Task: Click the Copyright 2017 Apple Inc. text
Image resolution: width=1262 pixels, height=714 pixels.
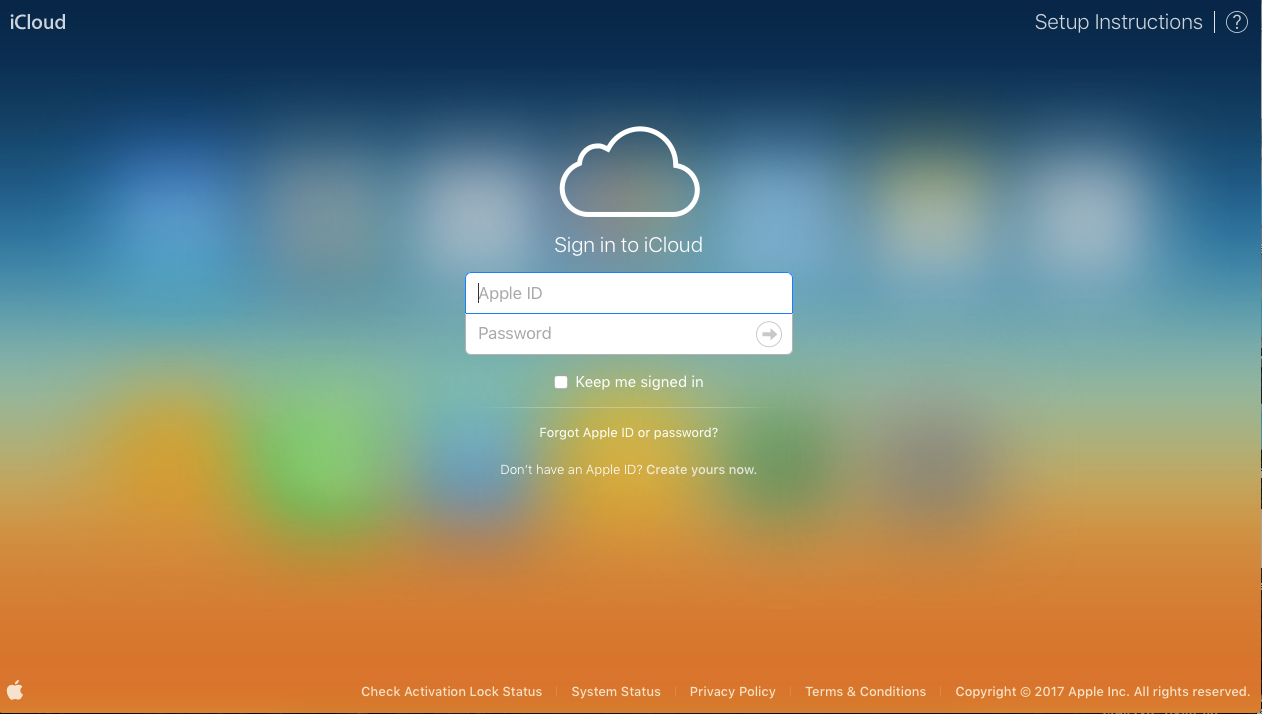Action: point(1102,691)
